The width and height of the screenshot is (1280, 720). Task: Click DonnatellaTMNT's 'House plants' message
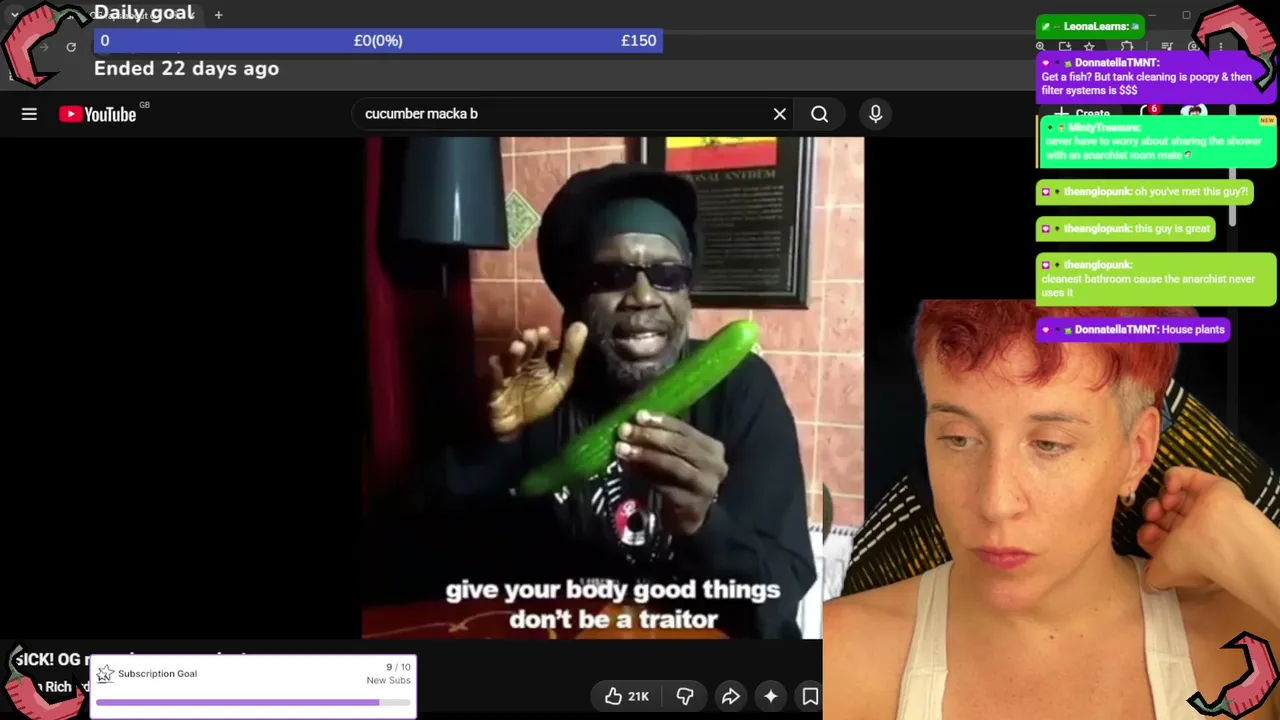[x=1133, y=330]
